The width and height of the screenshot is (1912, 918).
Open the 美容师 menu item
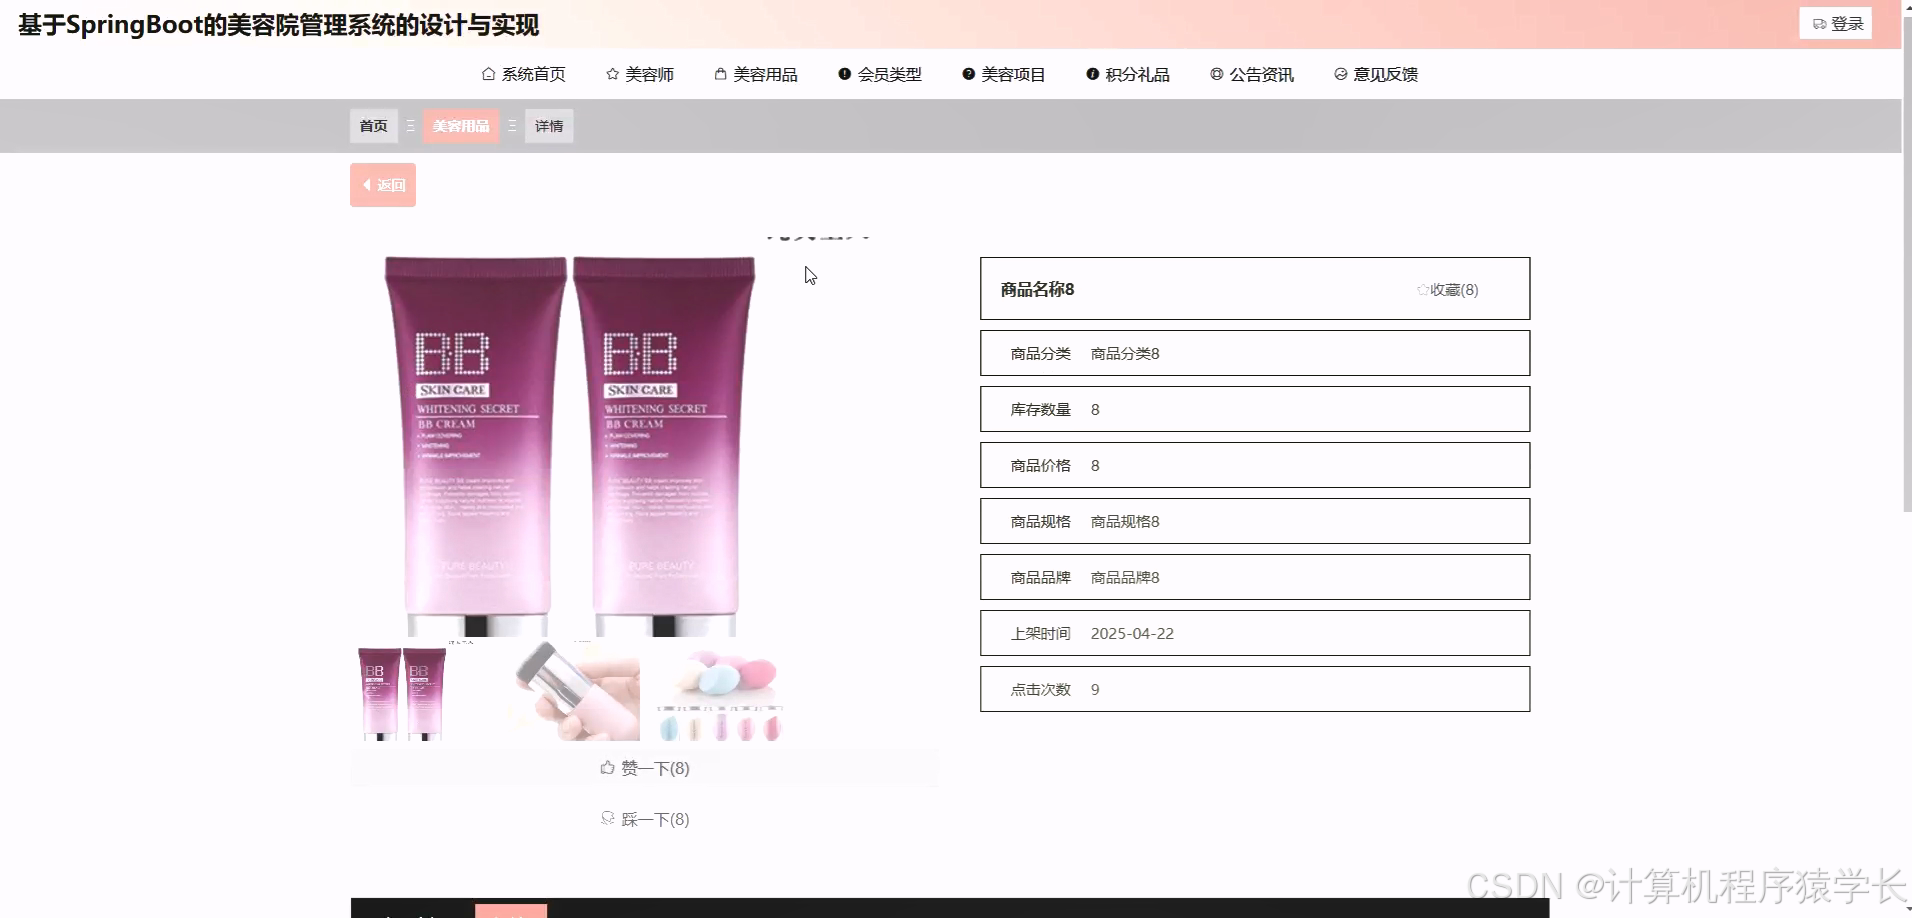tap(640, 74)
